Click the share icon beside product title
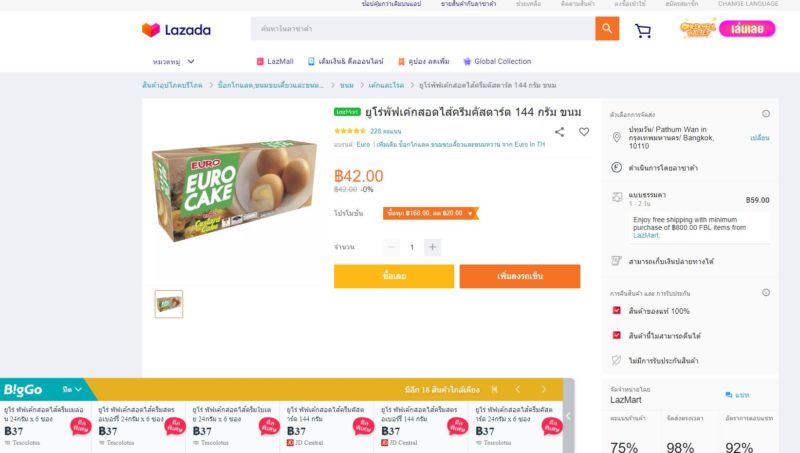This screenshot has height=453, width=800. pyautogui.click(x=560, y=132)
